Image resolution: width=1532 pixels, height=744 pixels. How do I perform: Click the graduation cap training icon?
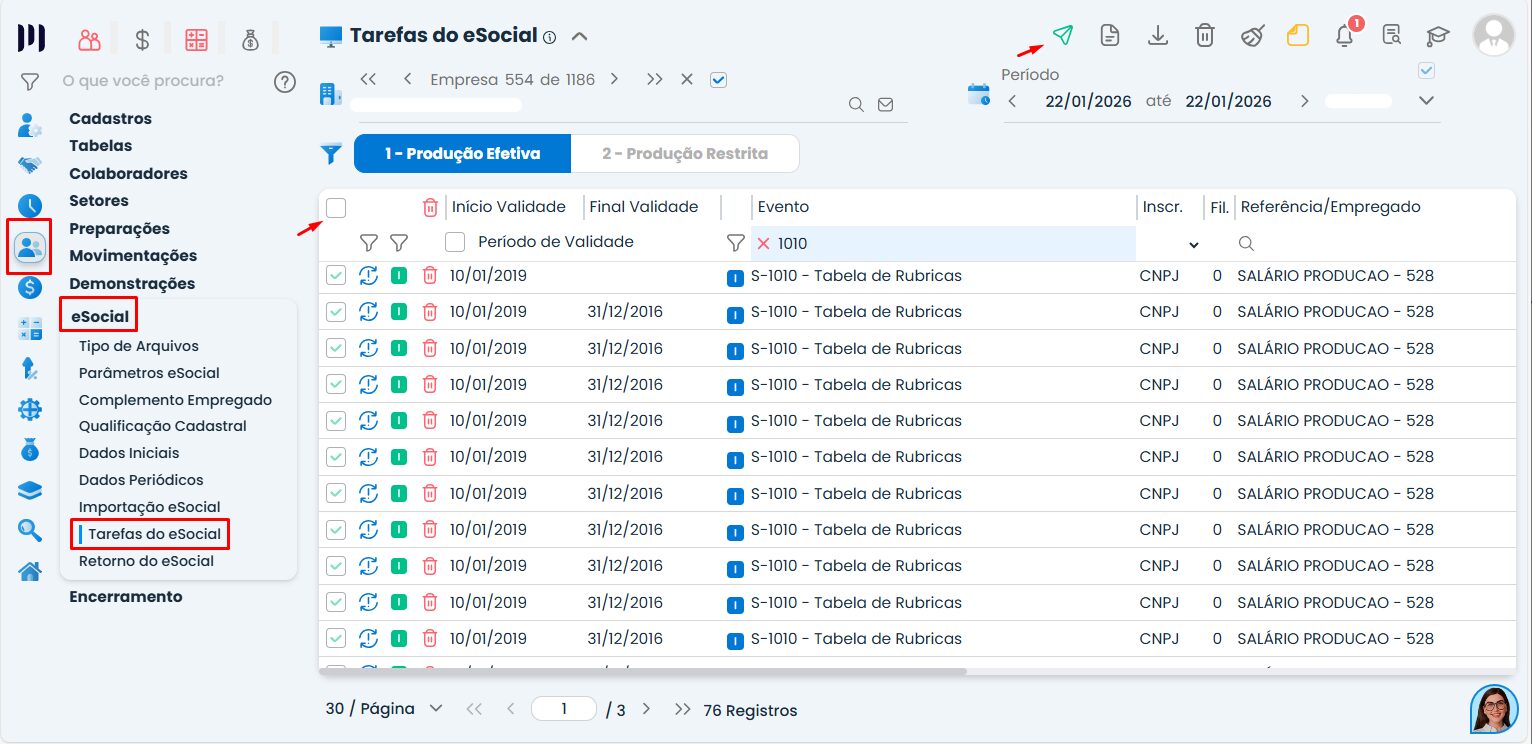[1437, 34]
